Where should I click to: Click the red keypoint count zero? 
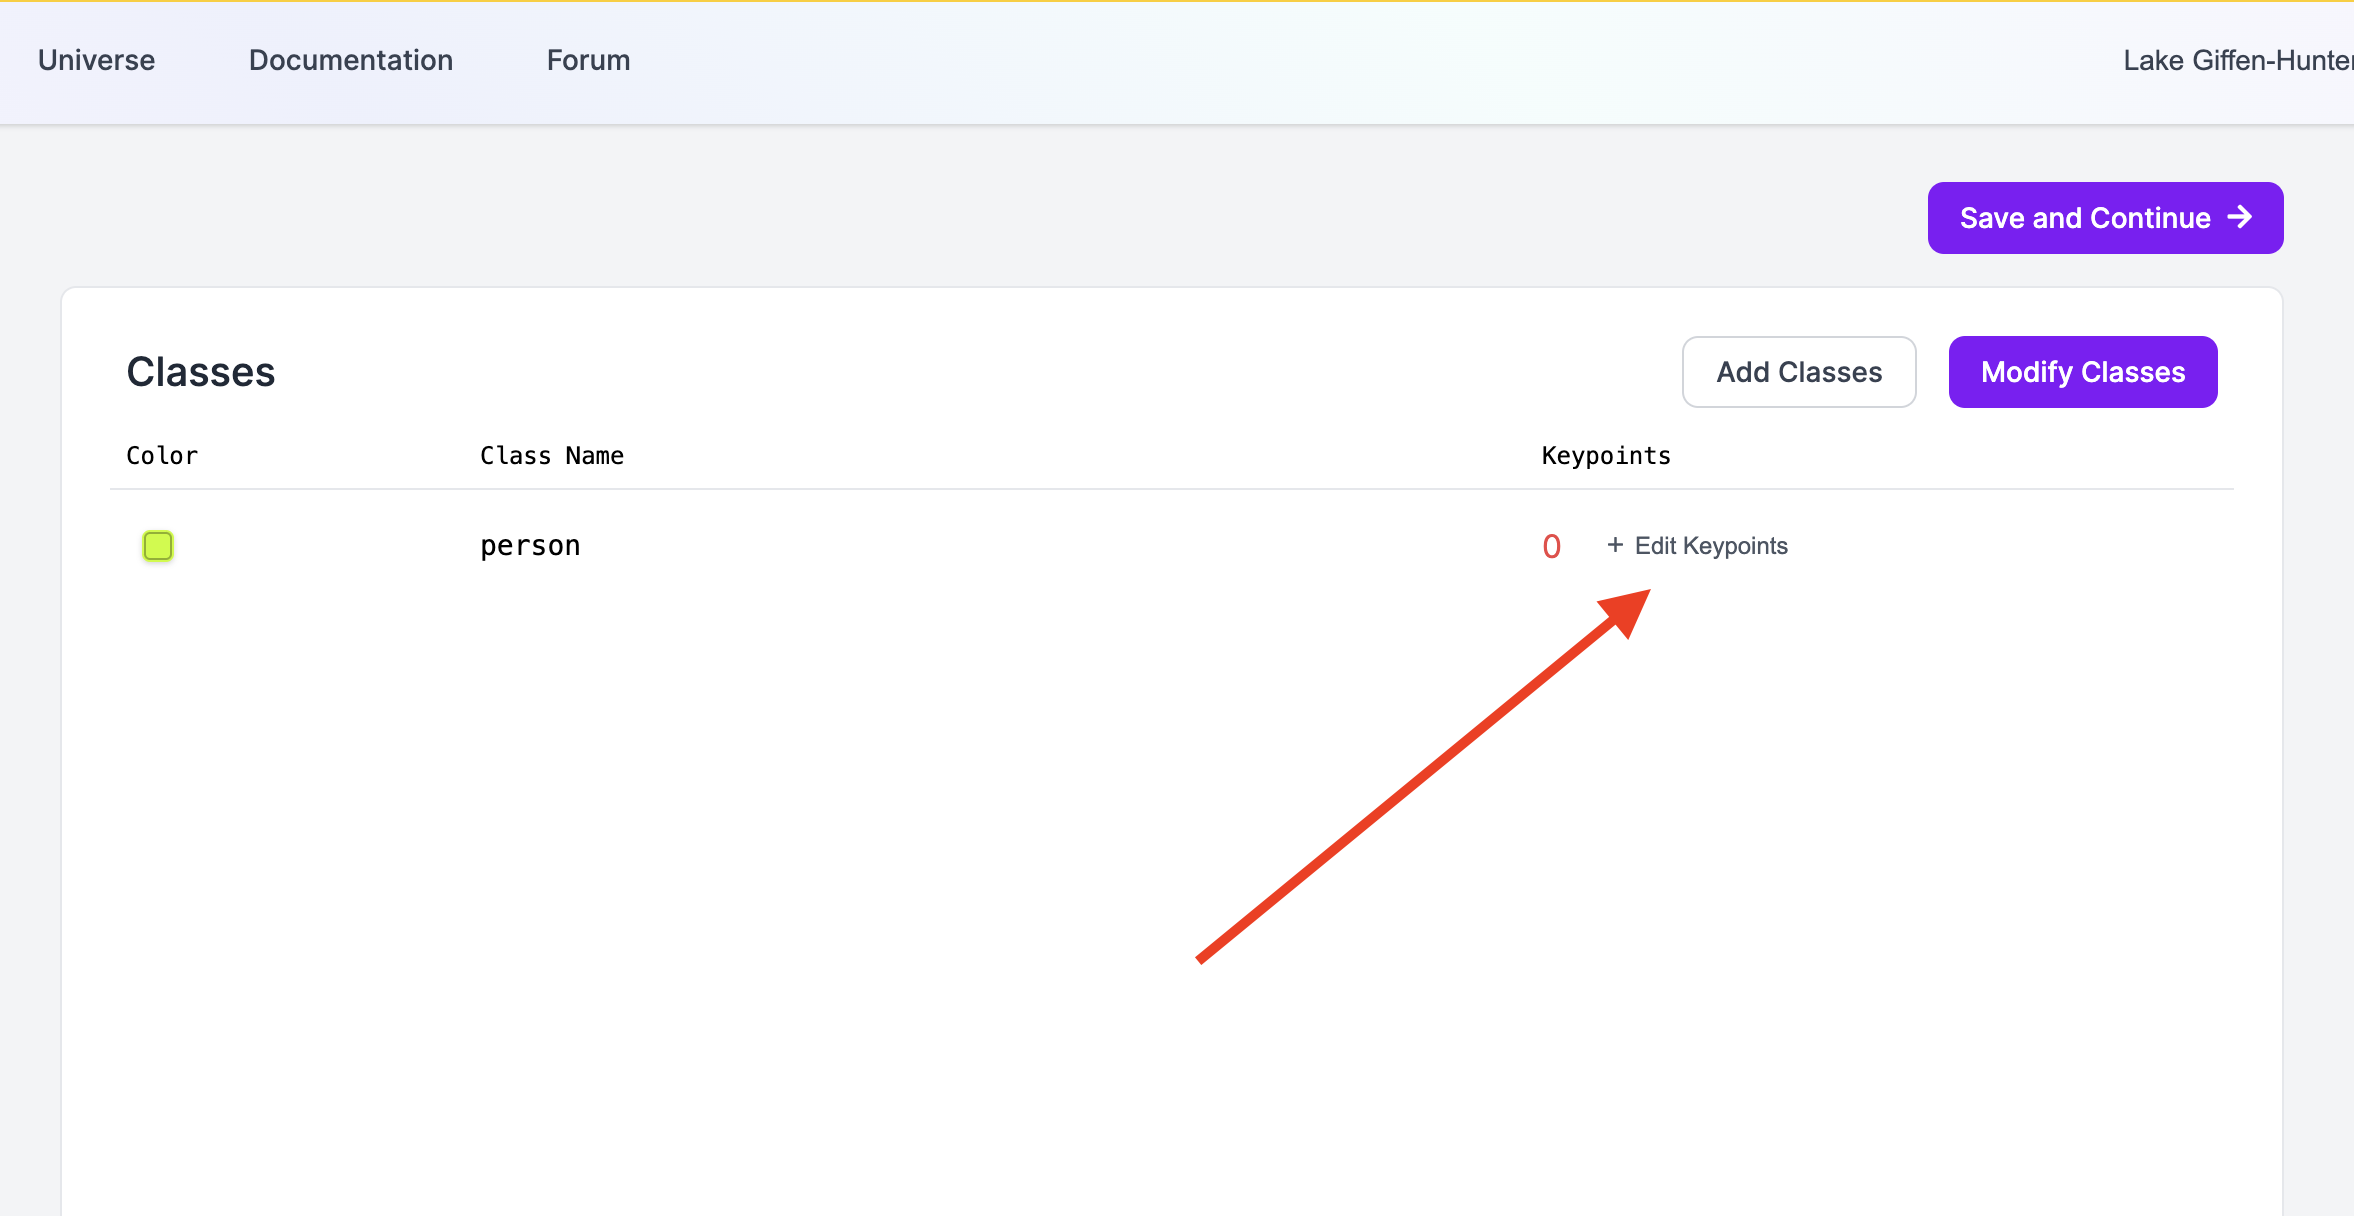pos(1551,546)
